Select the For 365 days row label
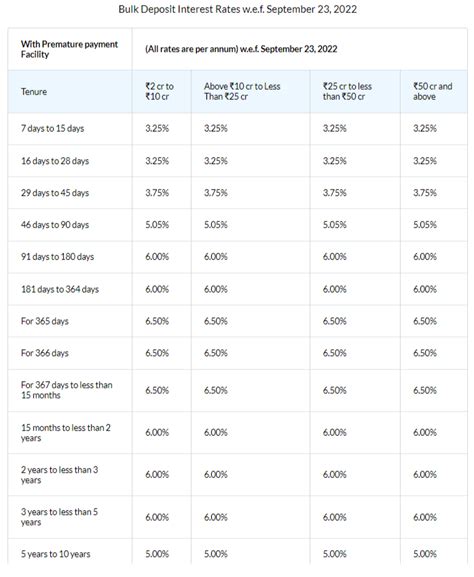 [45, 321]
